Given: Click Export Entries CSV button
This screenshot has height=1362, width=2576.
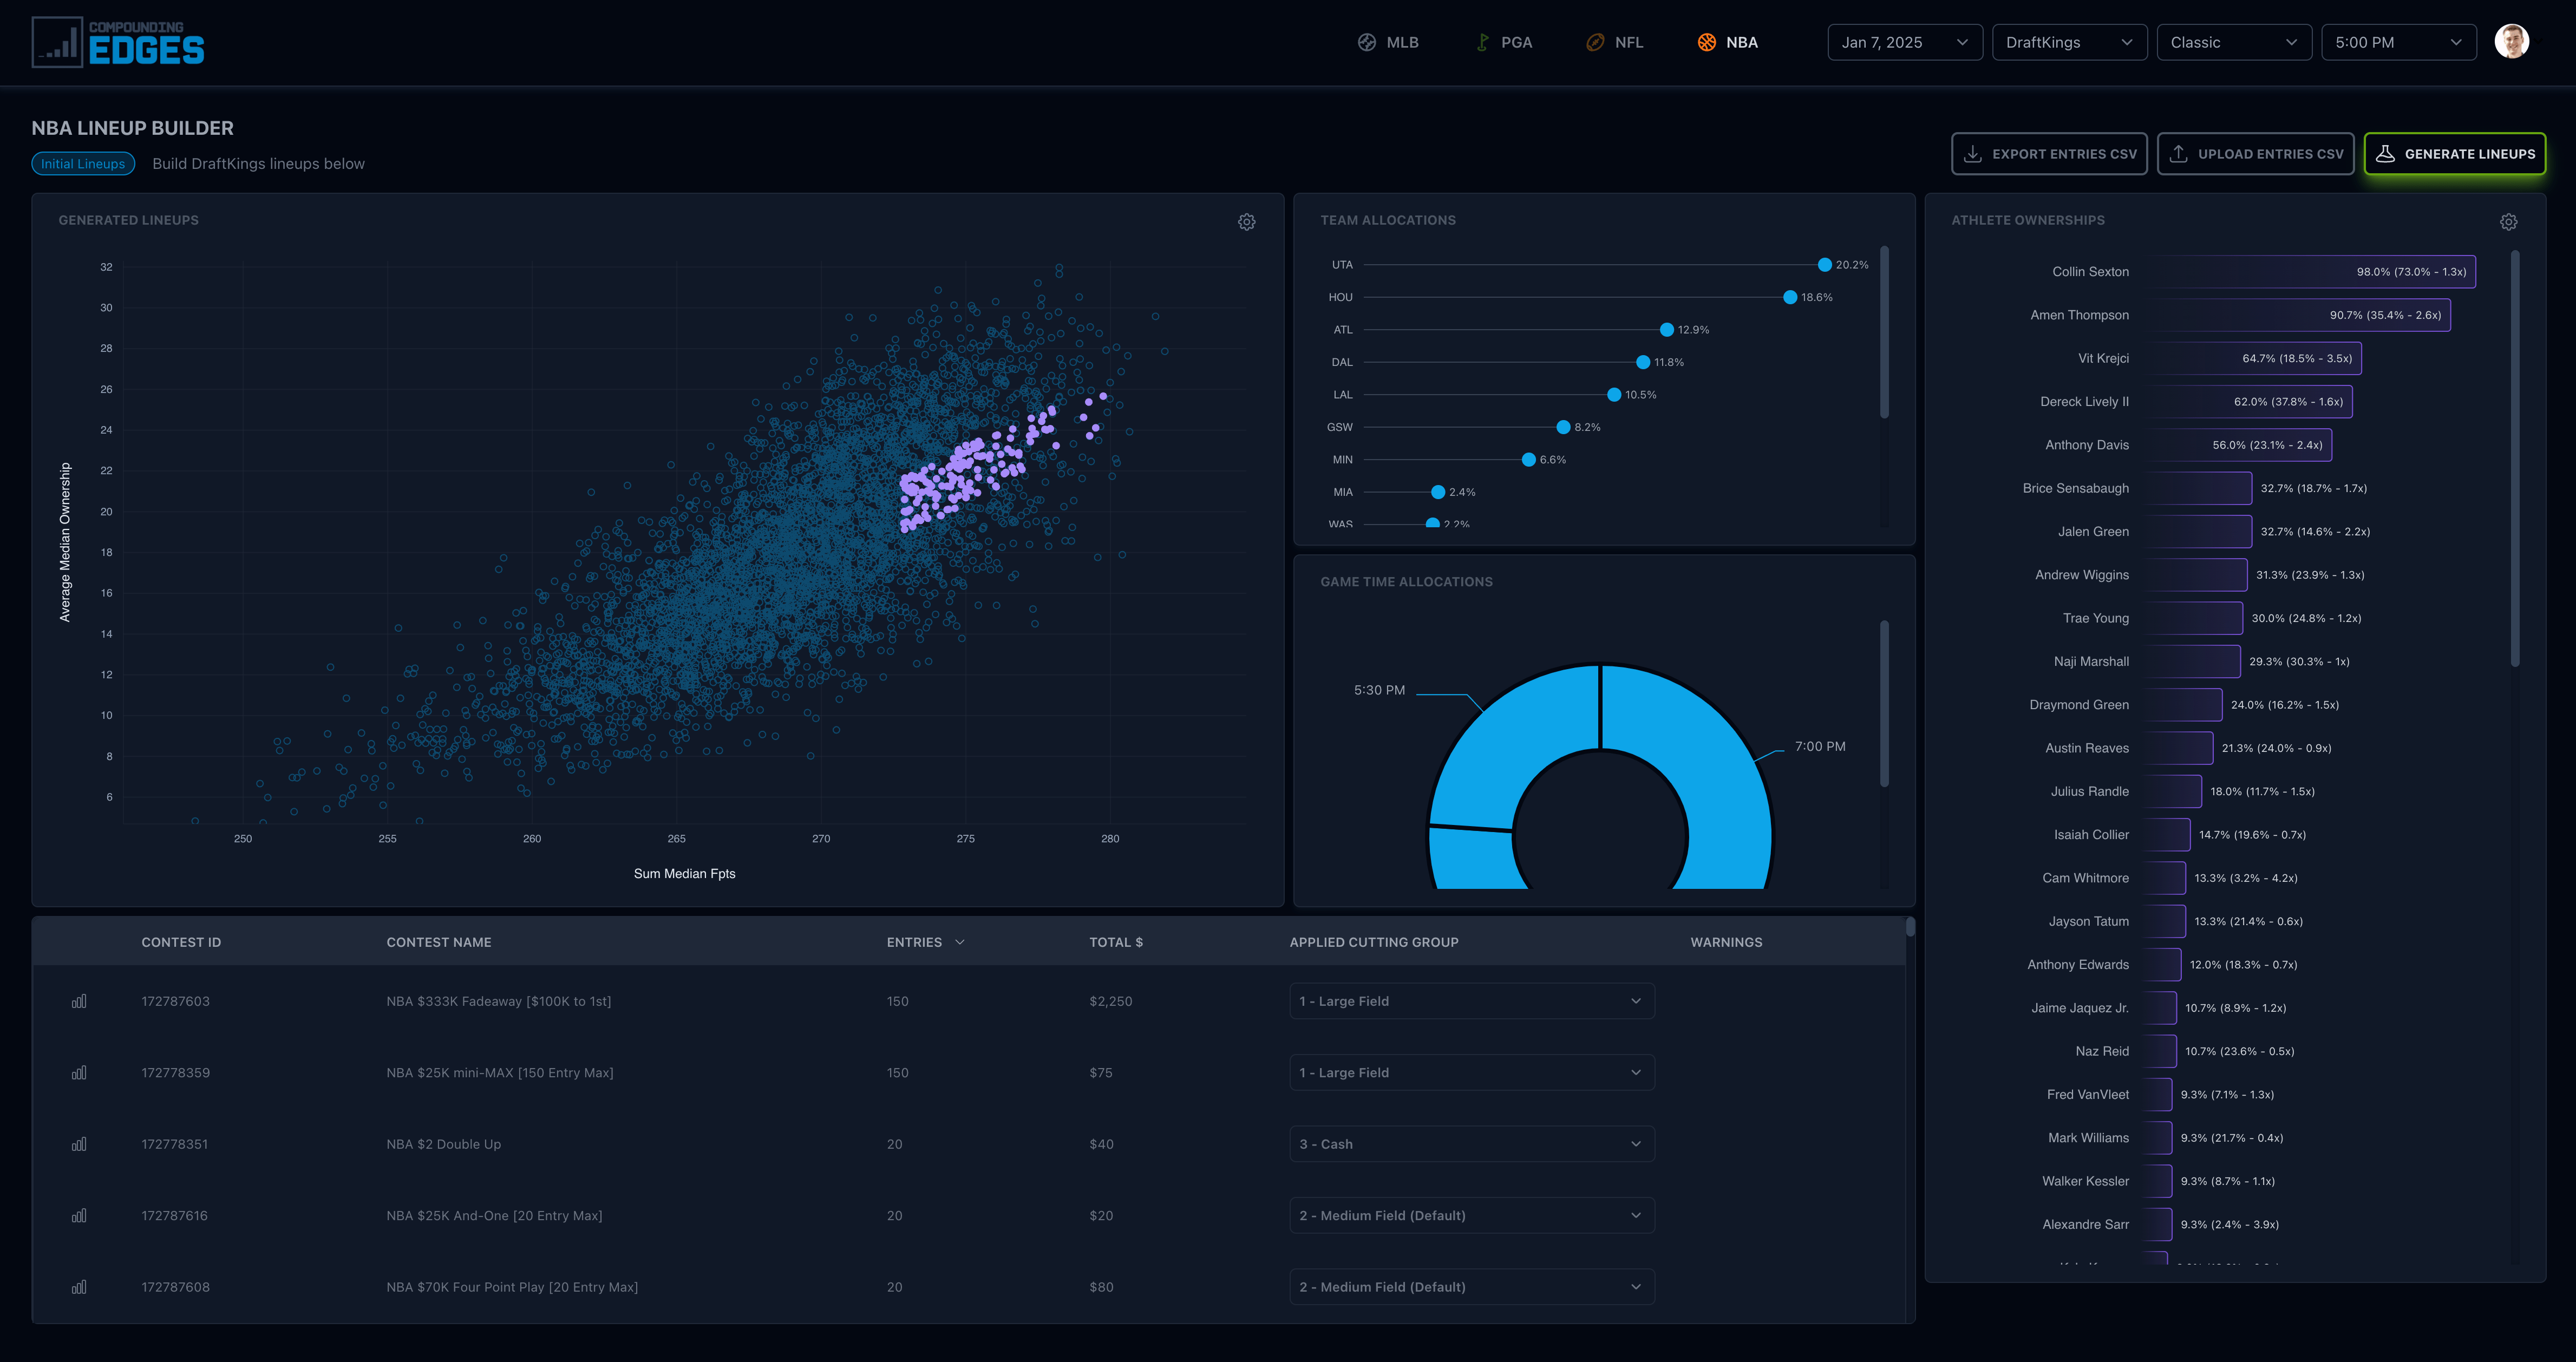Looking at the screenshot, I should coord(2049,154).
